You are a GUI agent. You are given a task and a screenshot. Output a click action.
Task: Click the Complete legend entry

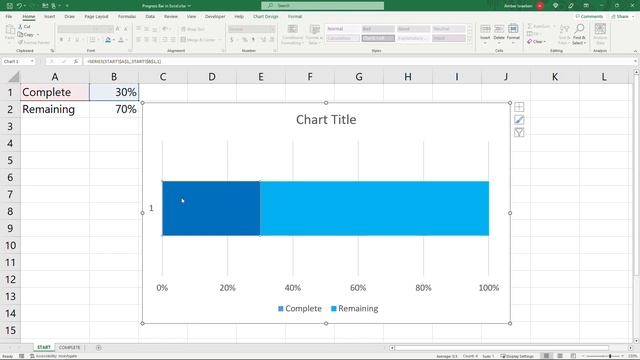(x=300, y=309)
